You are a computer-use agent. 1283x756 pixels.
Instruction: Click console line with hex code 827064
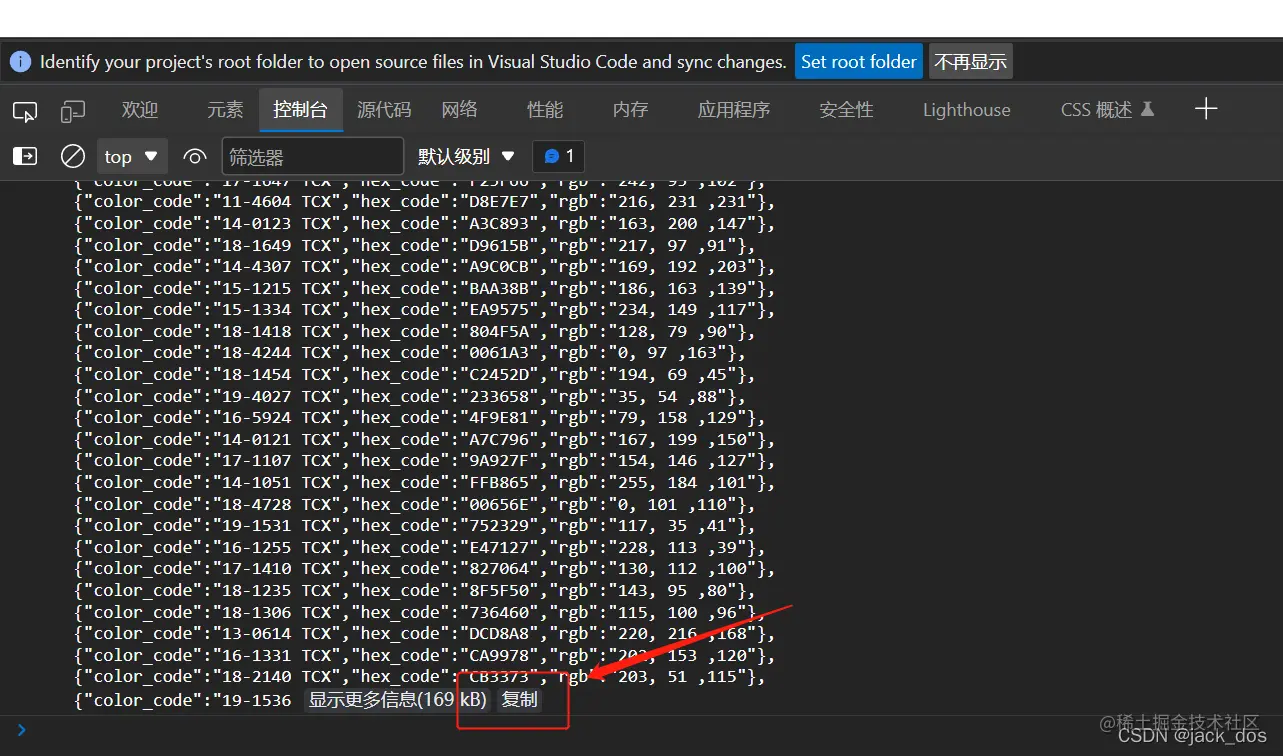click(x=425, y=568)
